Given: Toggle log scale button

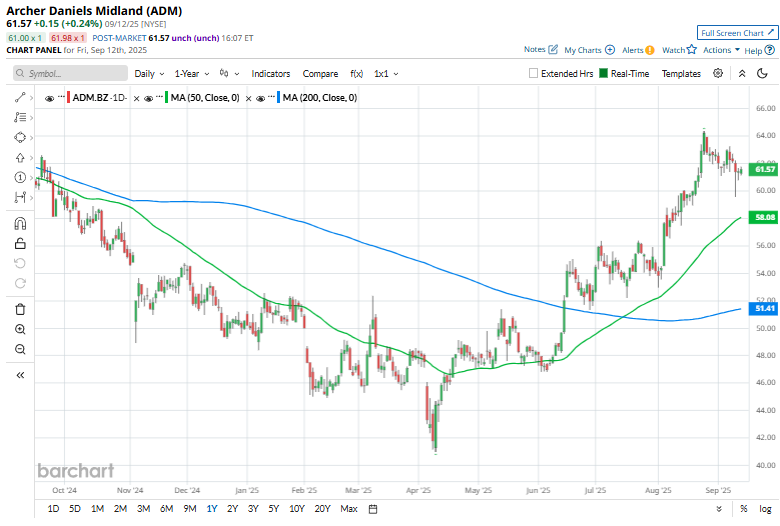Looking at the screenshot, I should pyautogui.click(x=765, y=509).
